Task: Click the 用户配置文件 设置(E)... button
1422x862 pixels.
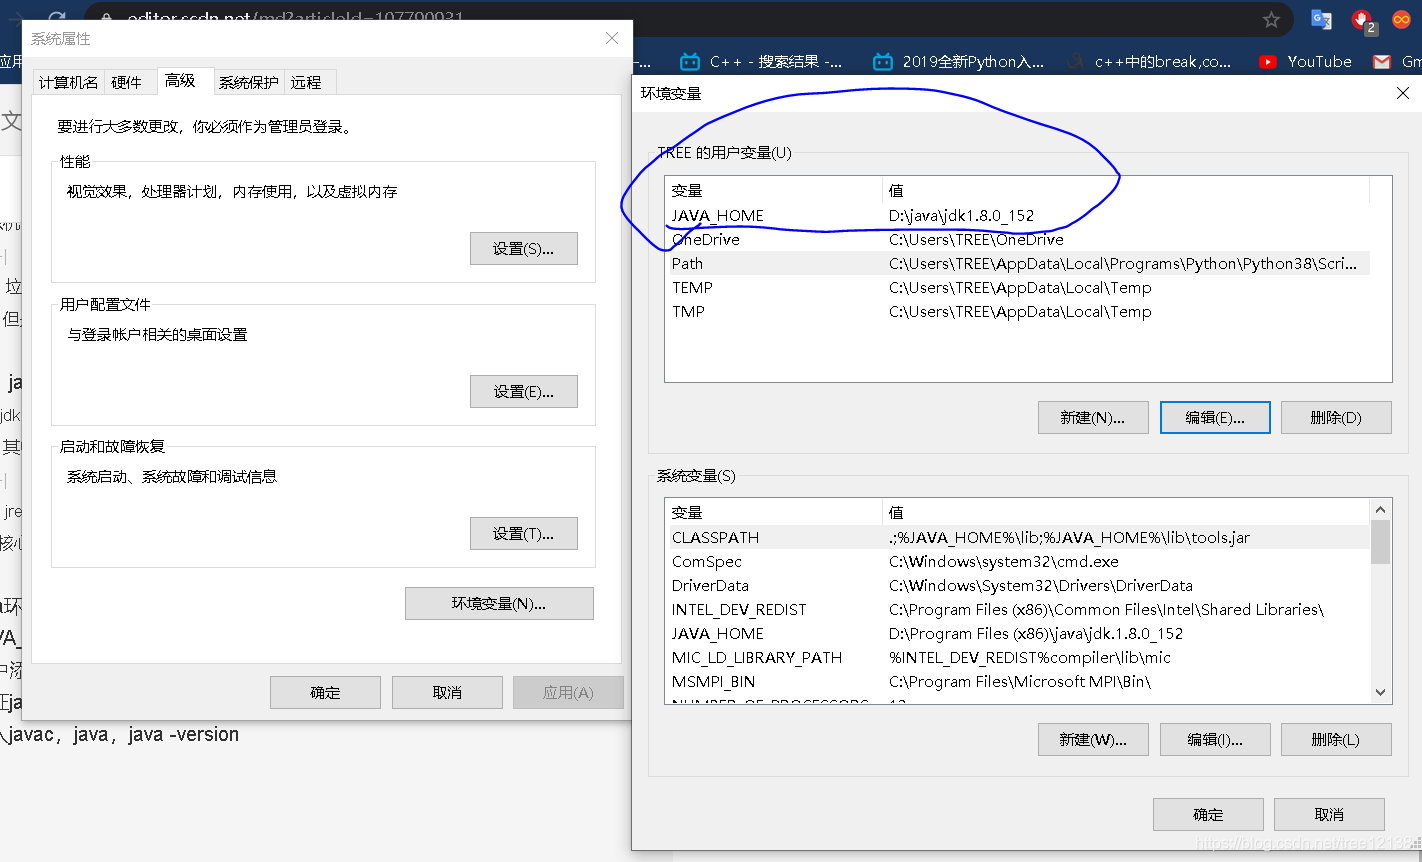Action: pos(524,392)
